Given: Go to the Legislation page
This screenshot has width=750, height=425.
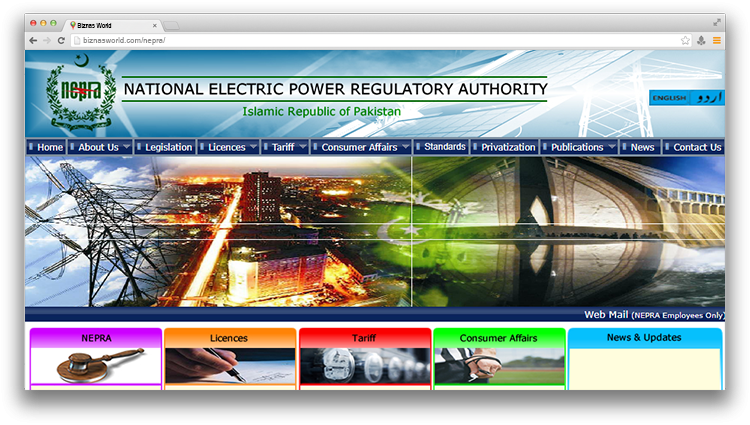Looking at the screenshot, I should pos(165,147).
